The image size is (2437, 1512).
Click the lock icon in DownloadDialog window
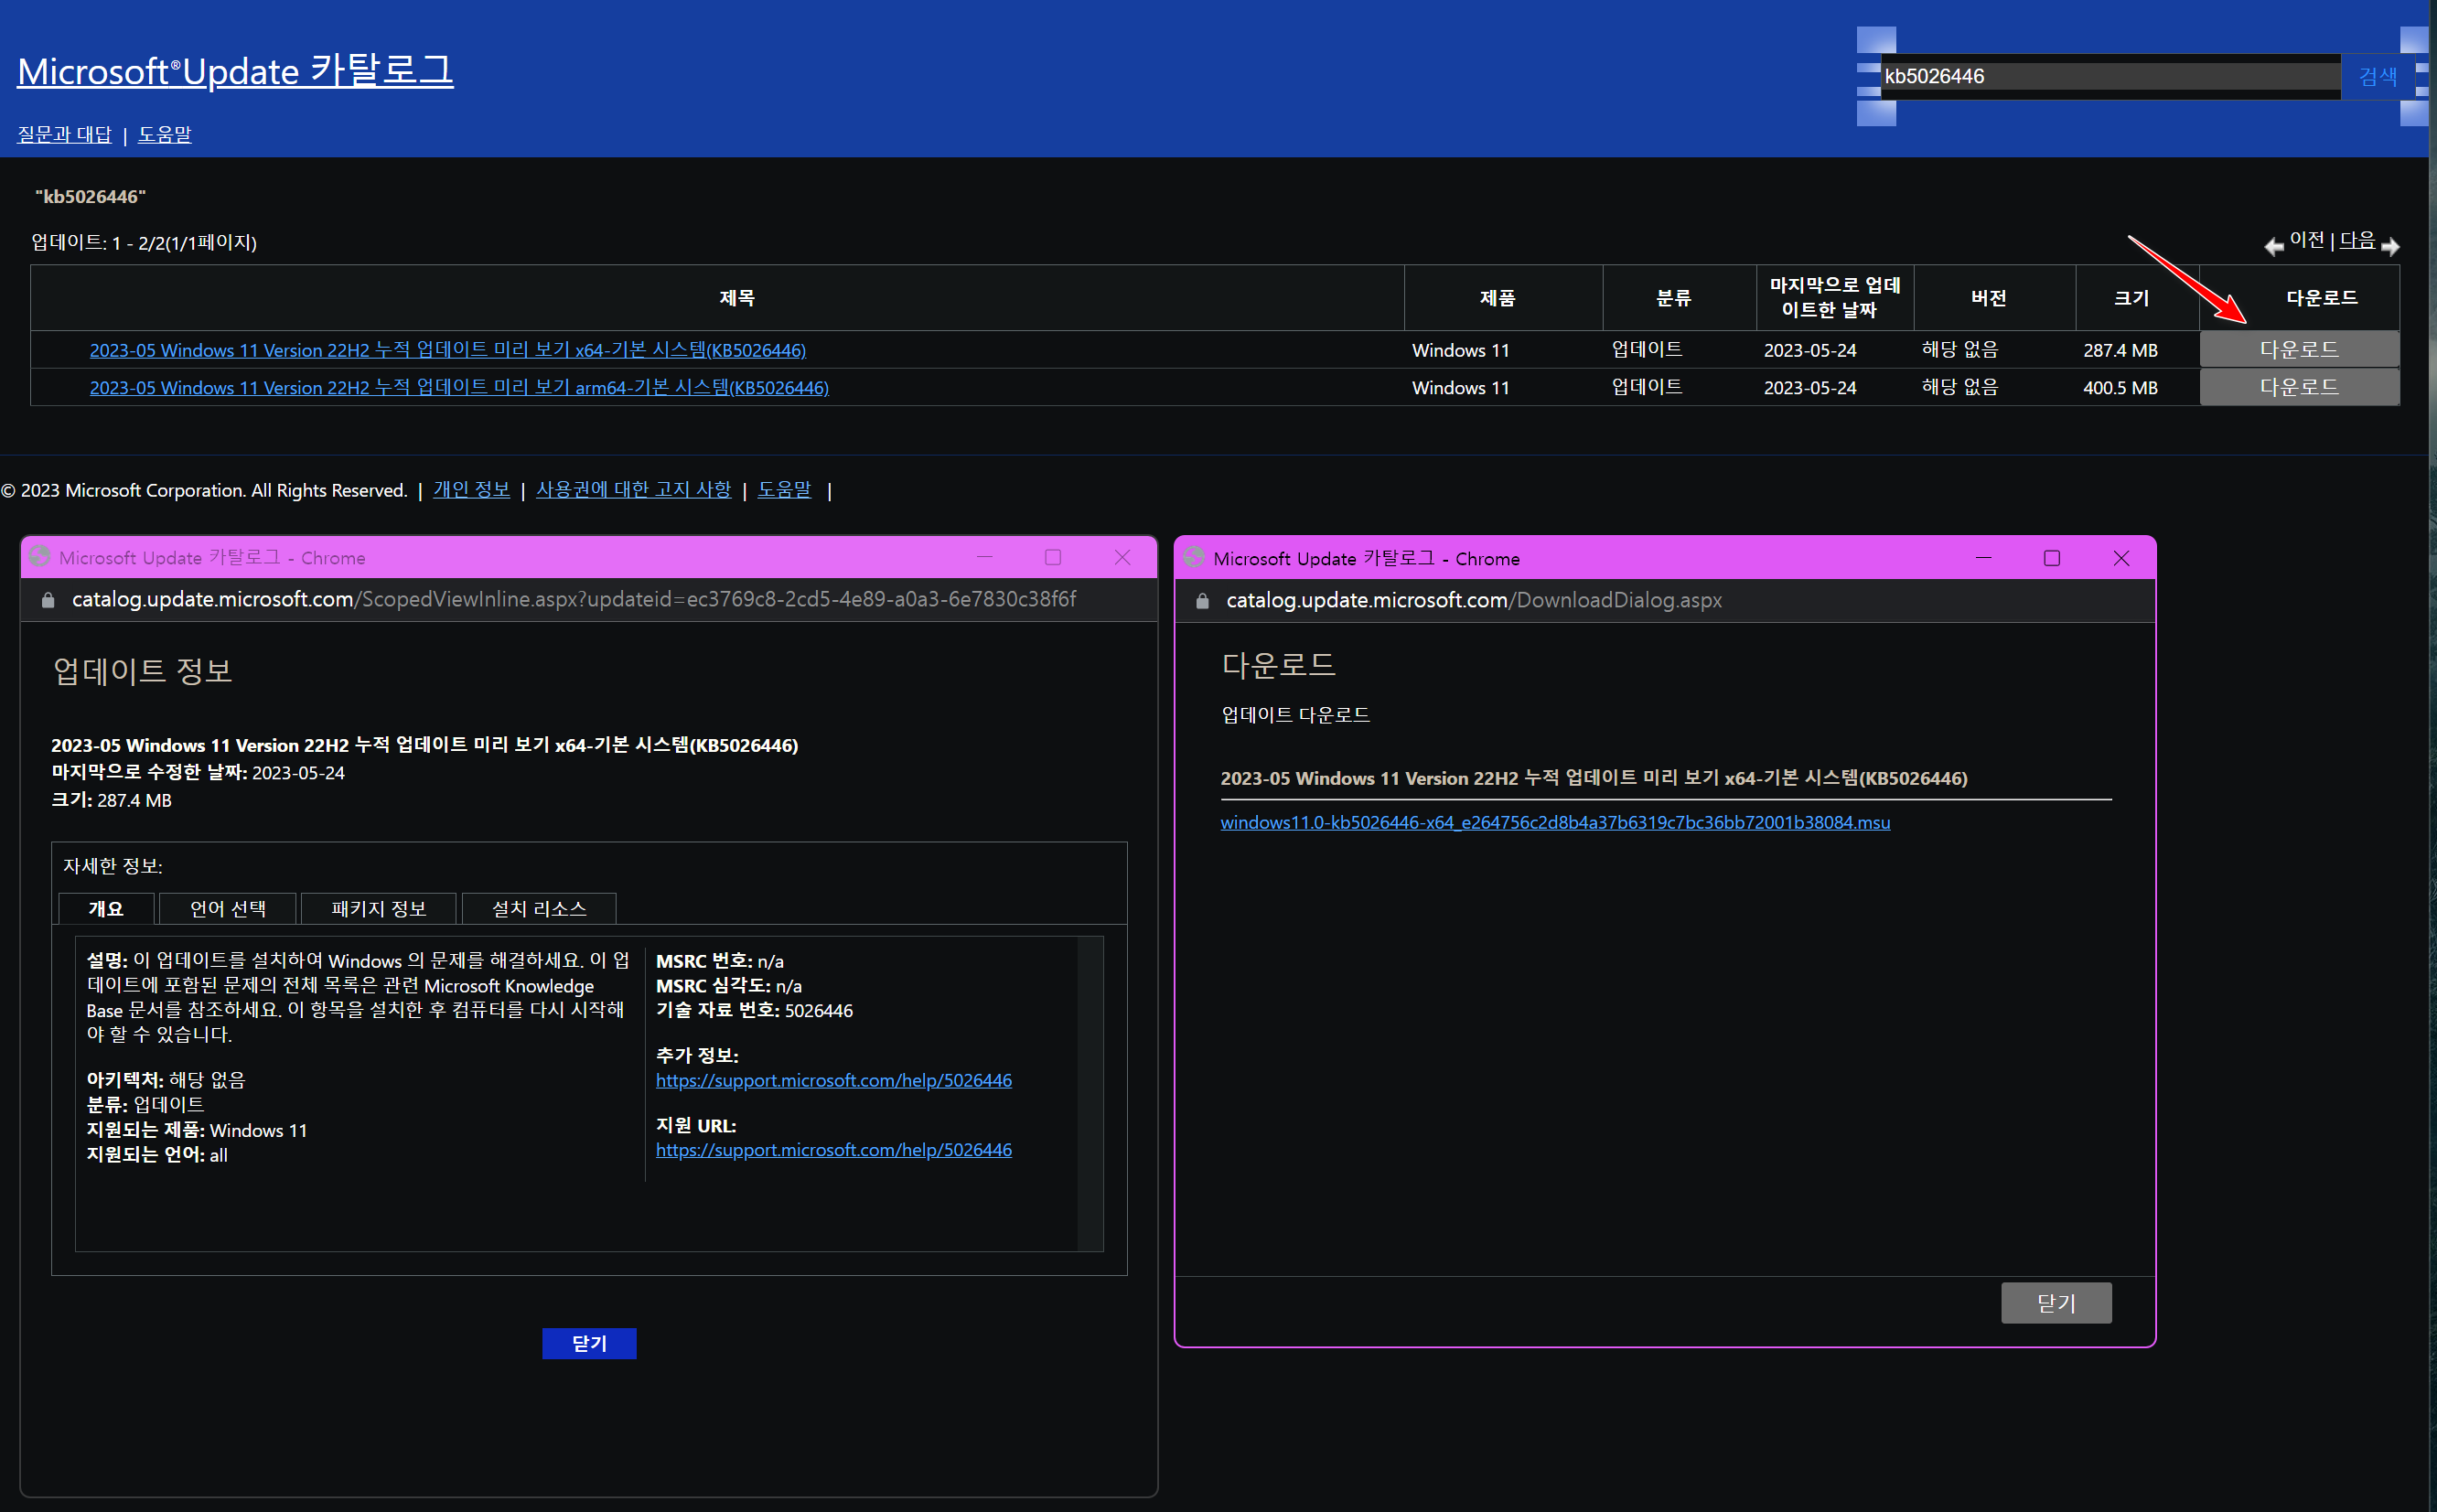pos(1202,601)
